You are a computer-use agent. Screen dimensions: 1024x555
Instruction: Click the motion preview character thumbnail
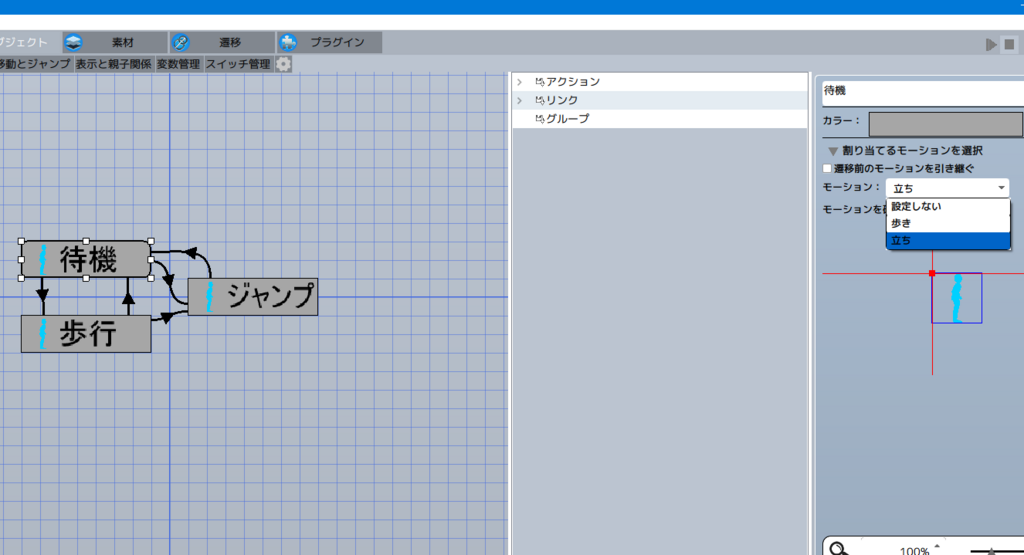pos(957,298)
